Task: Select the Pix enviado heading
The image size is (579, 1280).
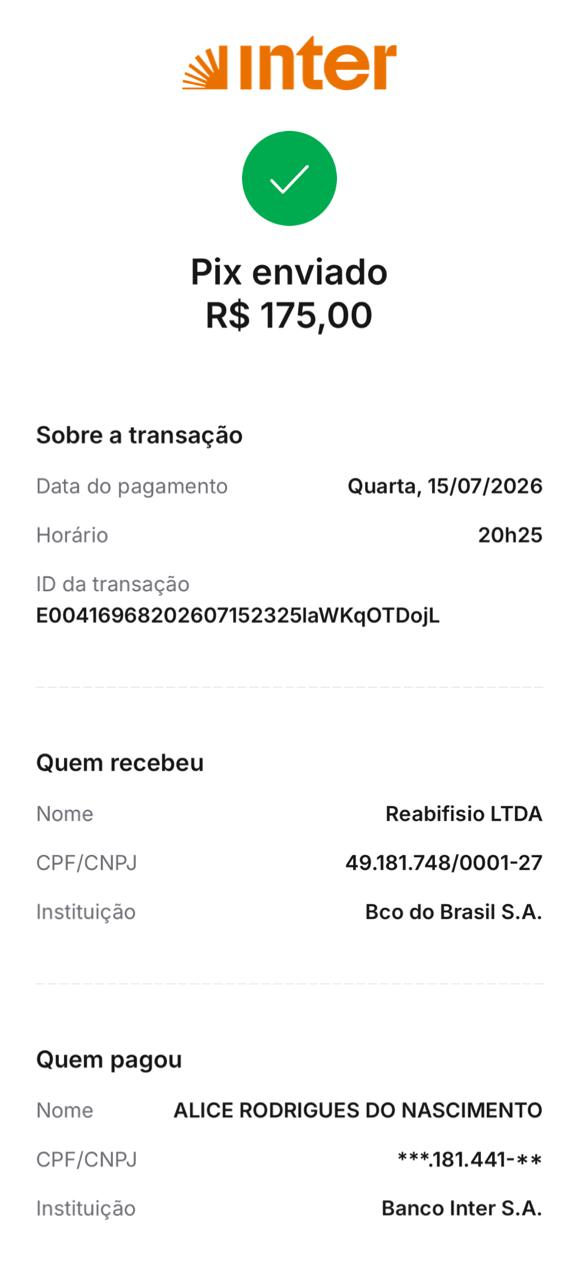Action: 289,272
